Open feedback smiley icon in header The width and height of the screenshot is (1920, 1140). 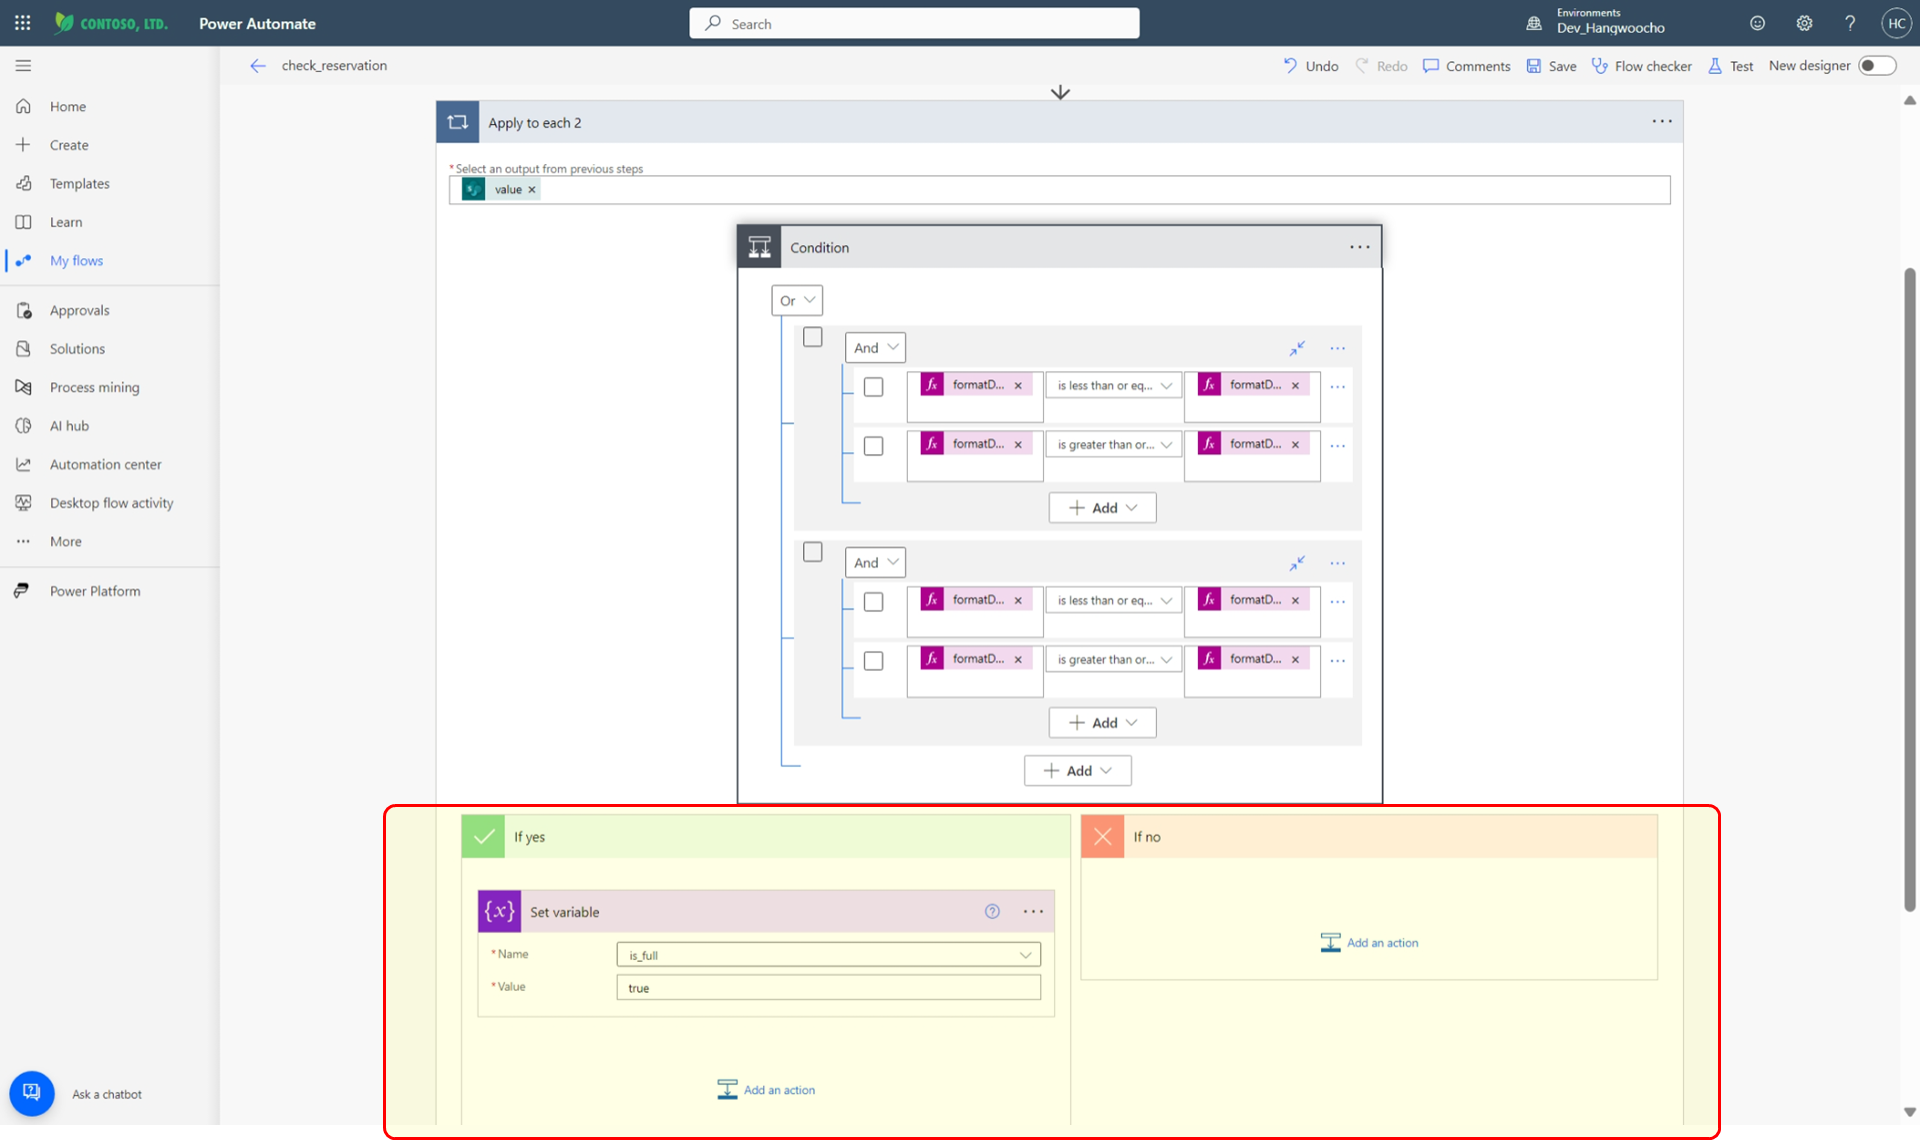1757,23
